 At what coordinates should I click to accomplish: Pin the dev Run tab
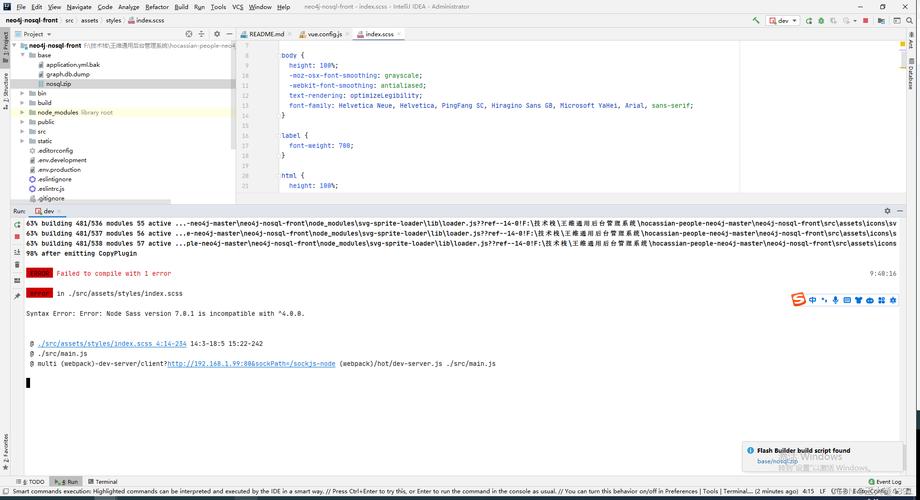[x=17, y=296]
